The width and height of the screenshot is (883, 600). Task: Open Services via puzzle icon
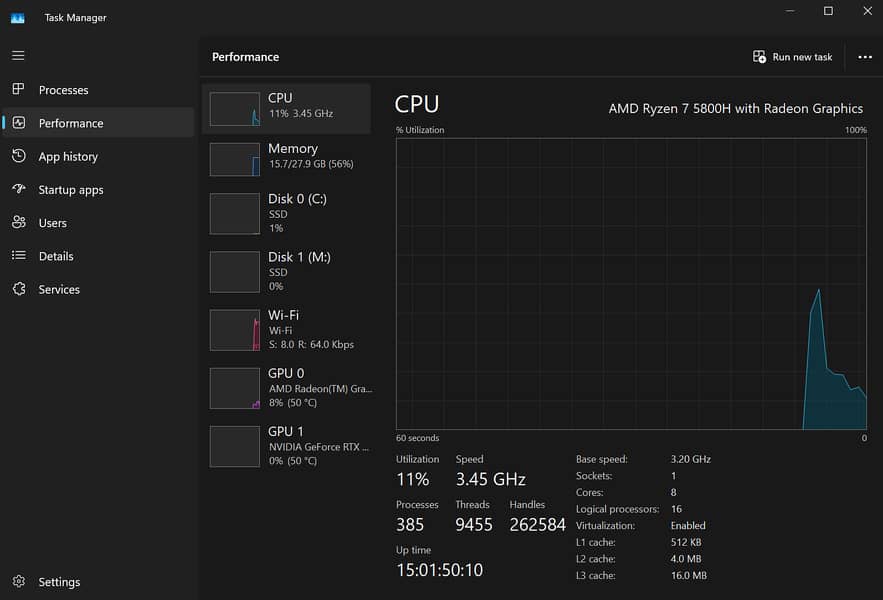[19, 289]
